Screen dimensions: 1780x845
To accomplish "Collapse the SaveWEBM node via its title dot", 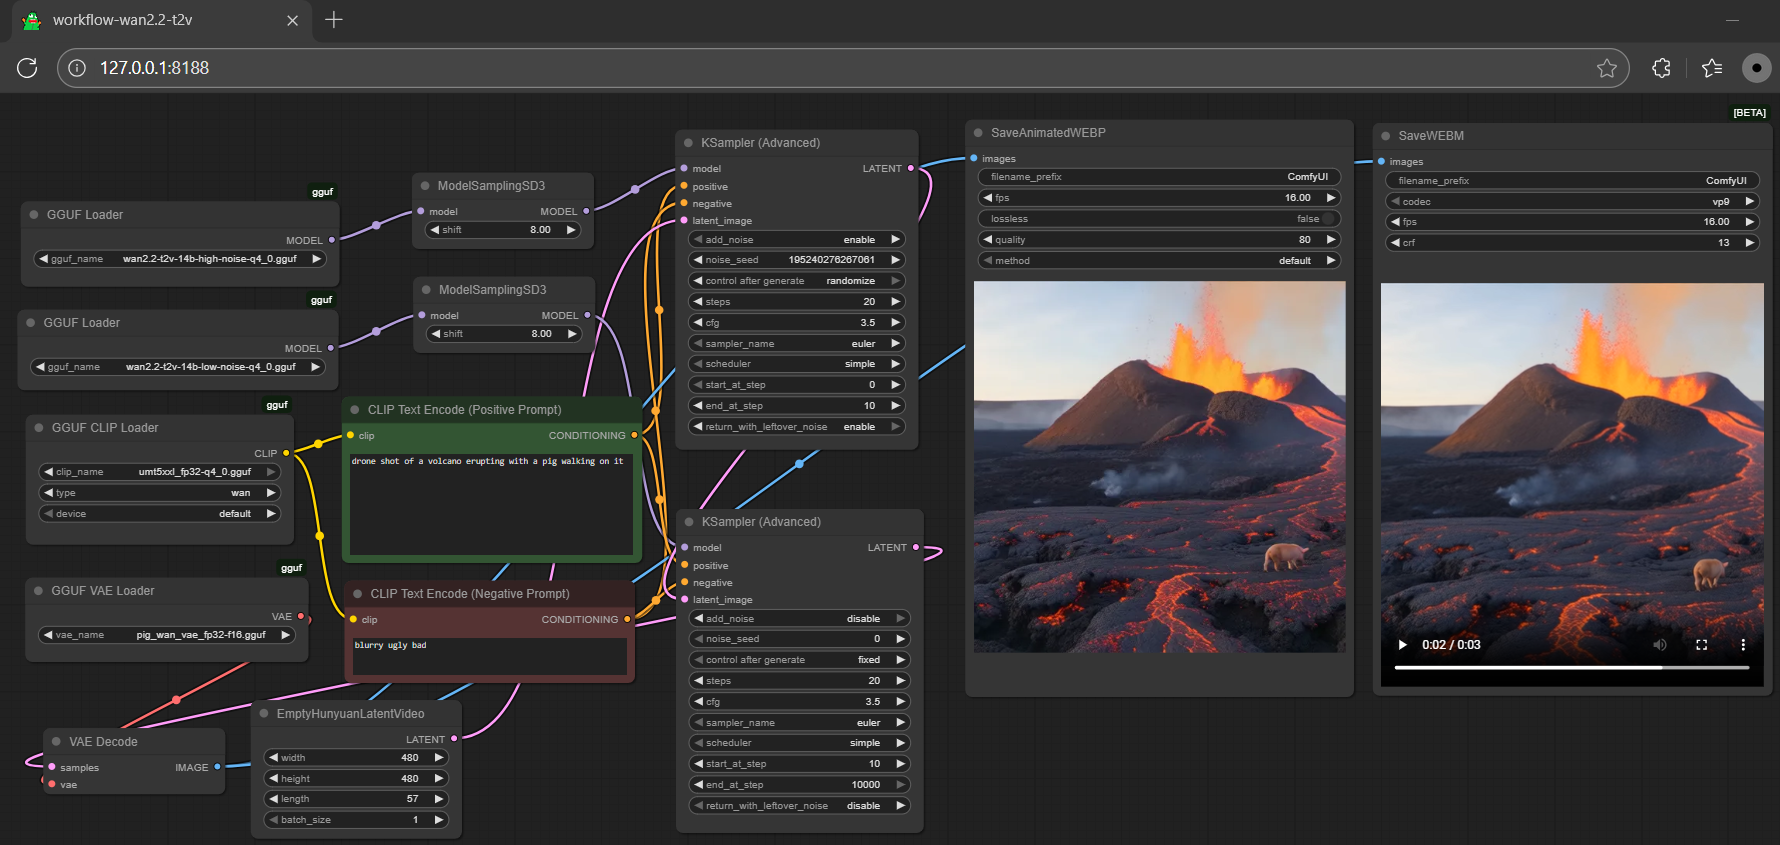I will pos(1386,136).
